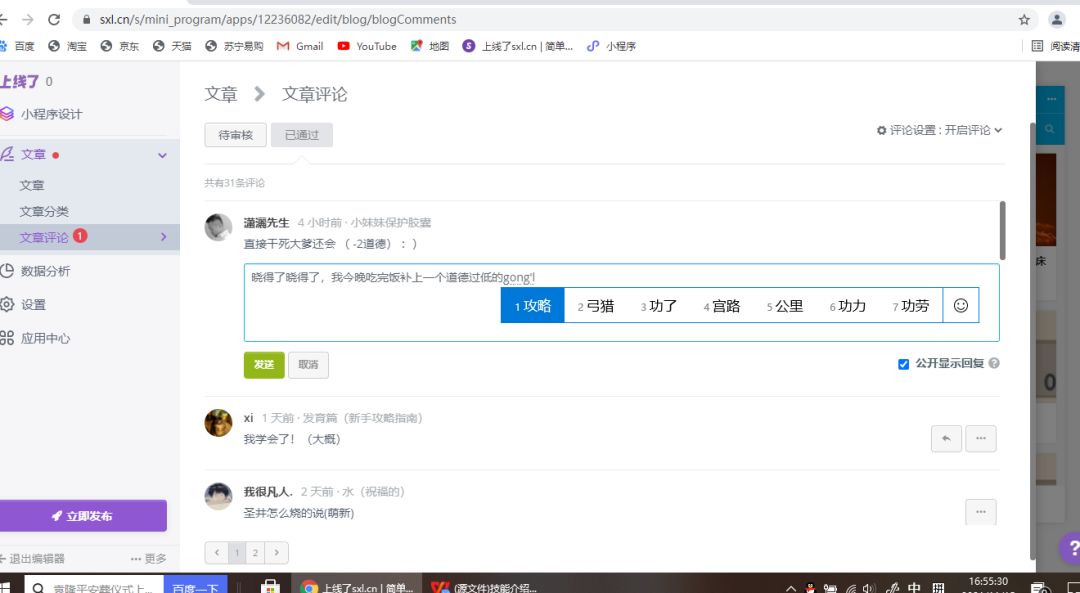
Task: Click the reply arrow icon on xi's comment
Action: [x=946, y=438]
